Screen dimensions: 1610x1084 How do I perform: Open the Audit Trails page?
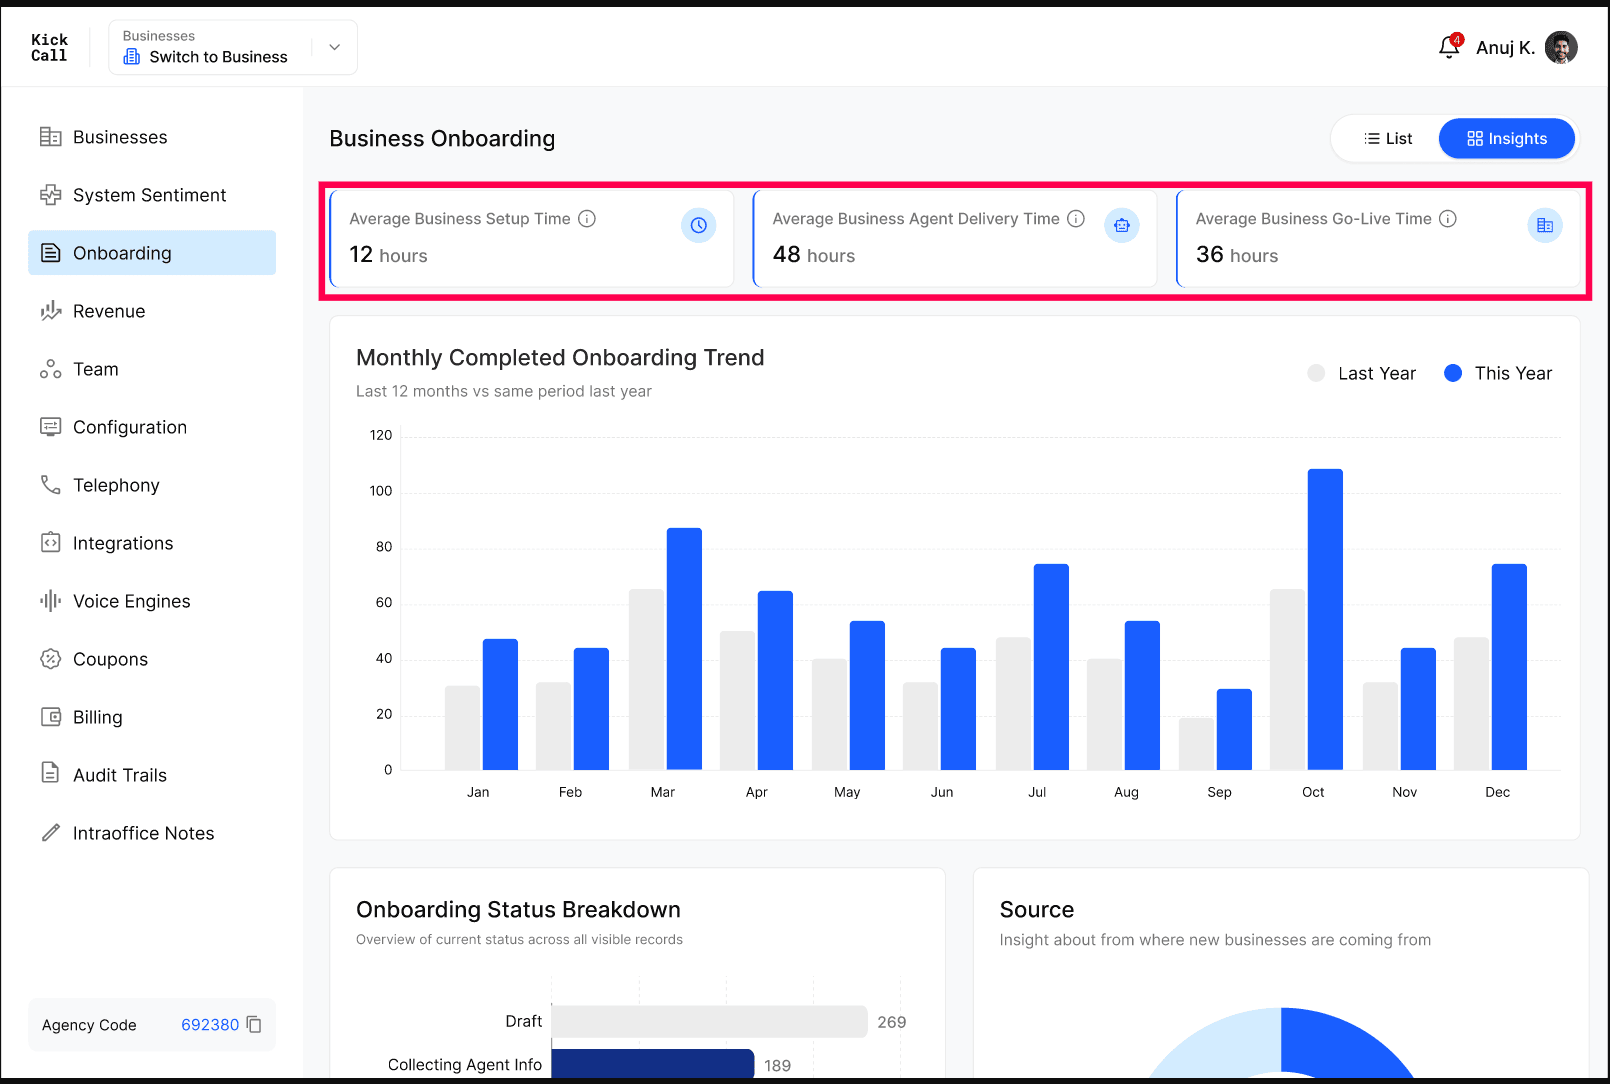coord(152,775)
